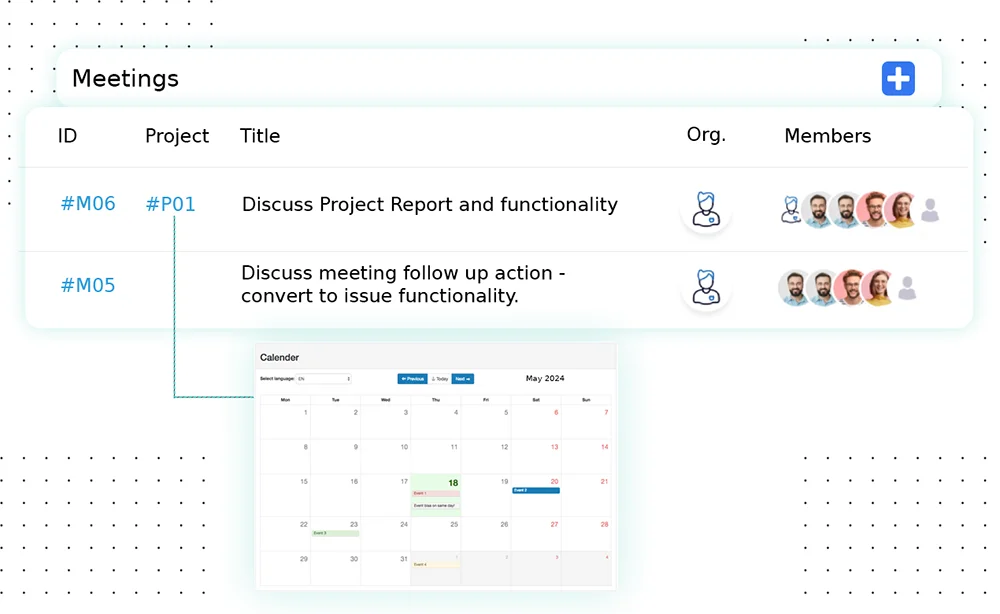Select the grey placeholder avatar in #M05 members
The image size is (1000, 614).
point(907,286)
